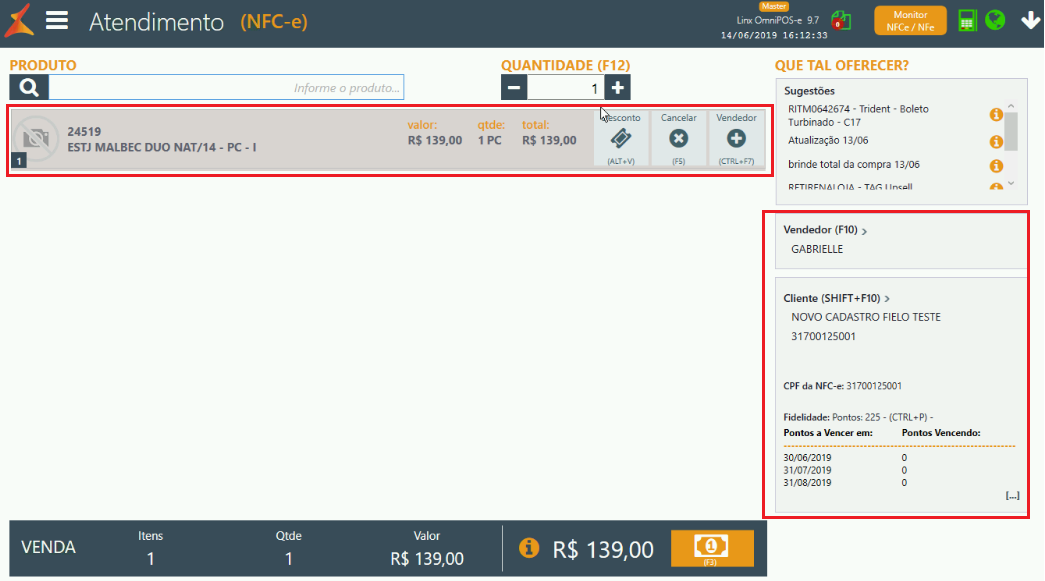Viewport: 1045px width, 581px height.
Task: Click seller name GABRIELLE
Action: 817,249
